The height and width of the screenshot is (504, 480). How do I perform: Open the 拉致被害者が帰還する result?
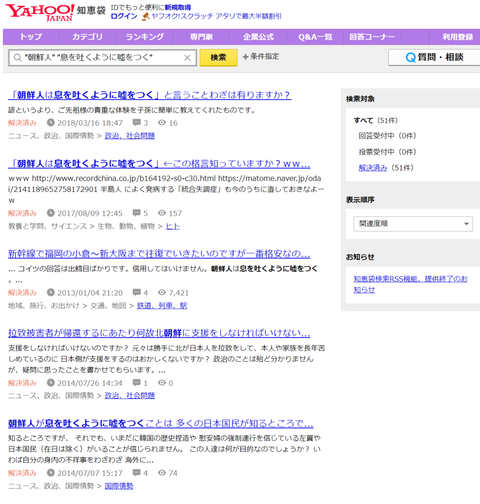159,333
